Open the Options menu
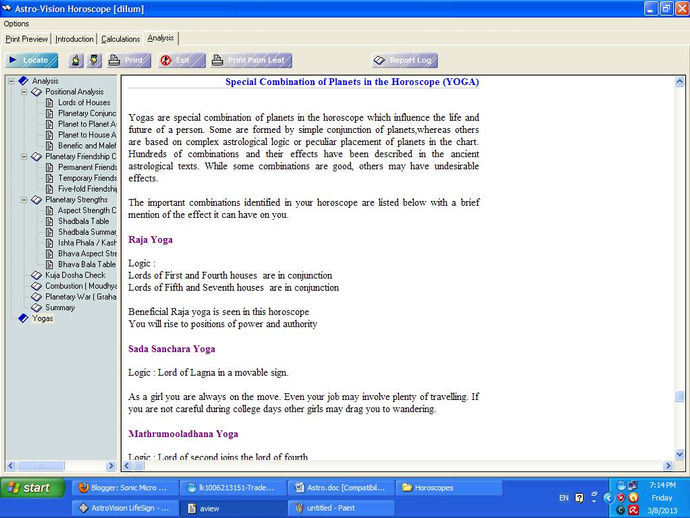The image size is (690, 518). click(x=16, y=24)
